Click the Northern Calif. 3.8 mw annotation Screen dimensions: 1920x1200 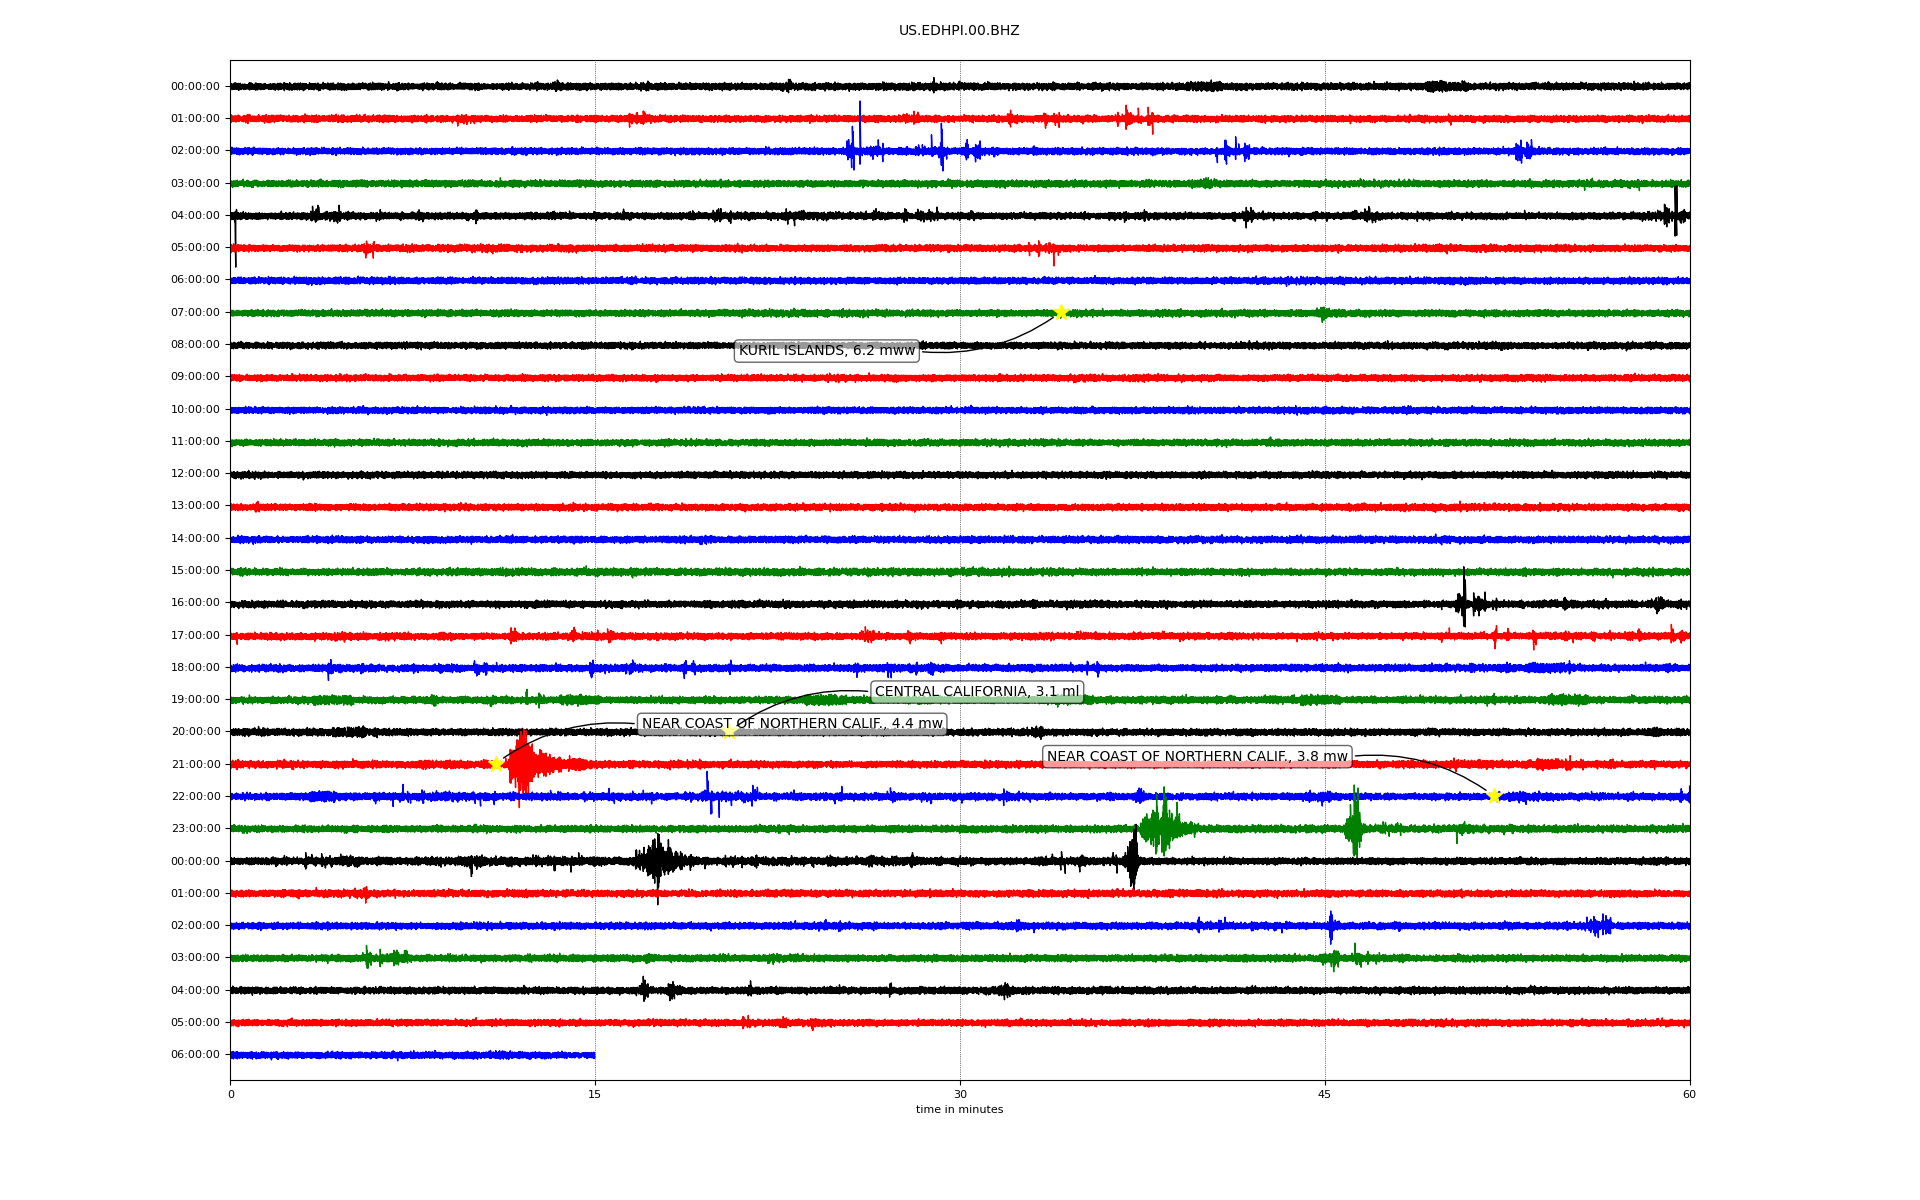[x=1197, y=757]
